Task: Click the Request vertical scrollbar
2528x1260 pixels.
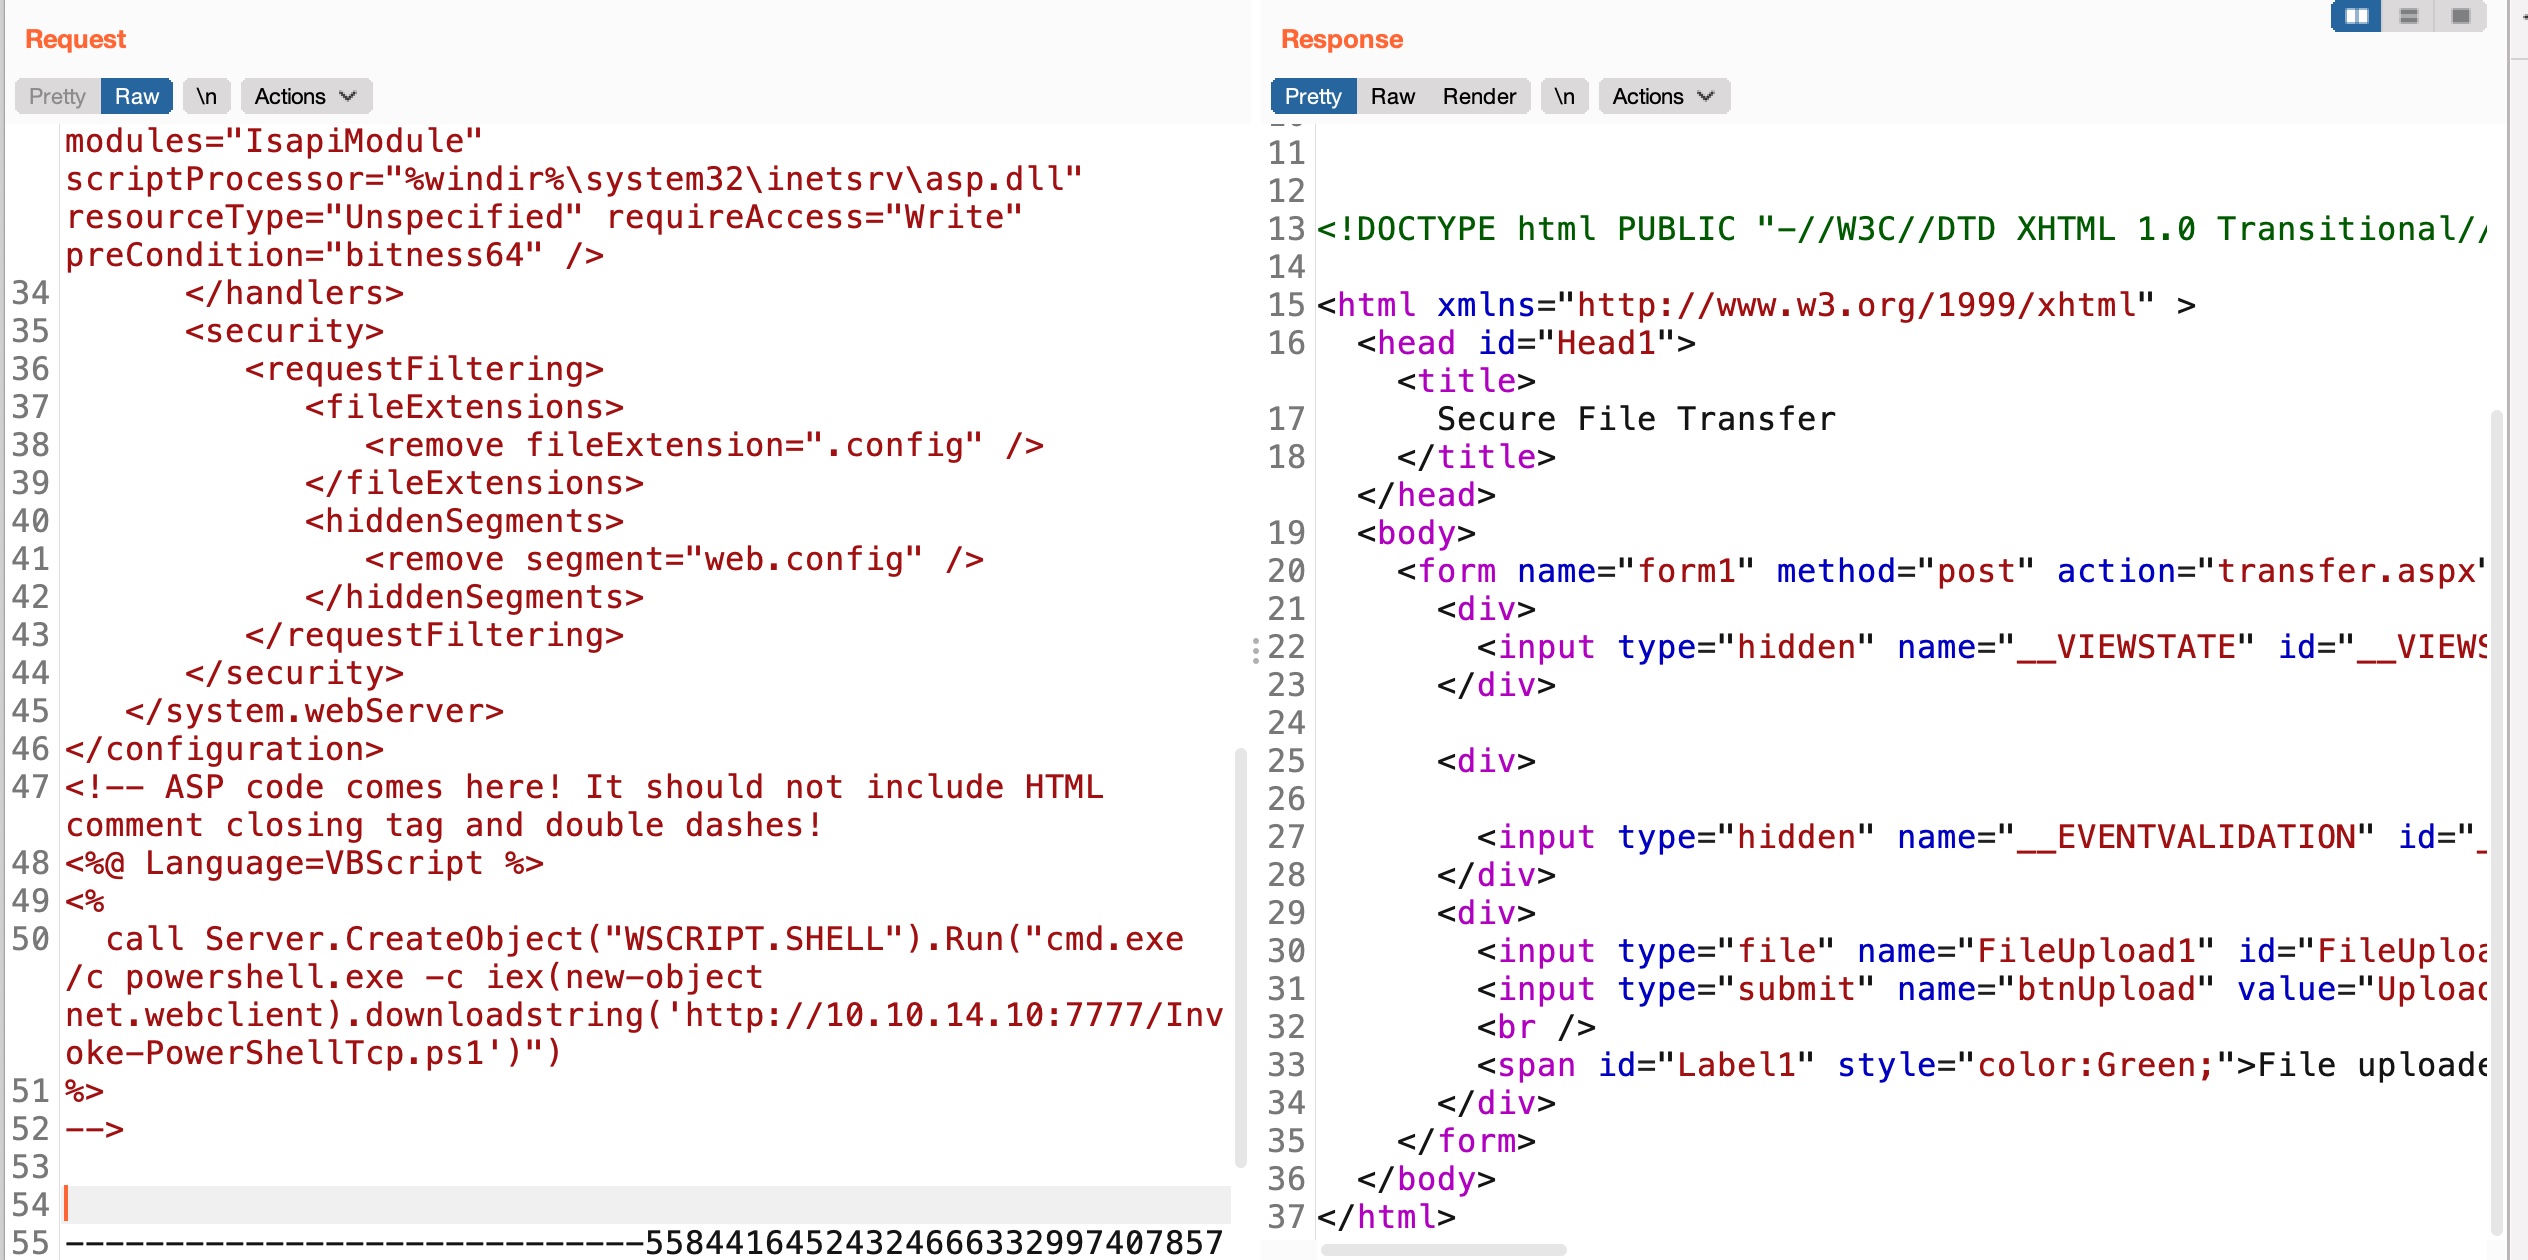Action: (x=1240, y=955)
